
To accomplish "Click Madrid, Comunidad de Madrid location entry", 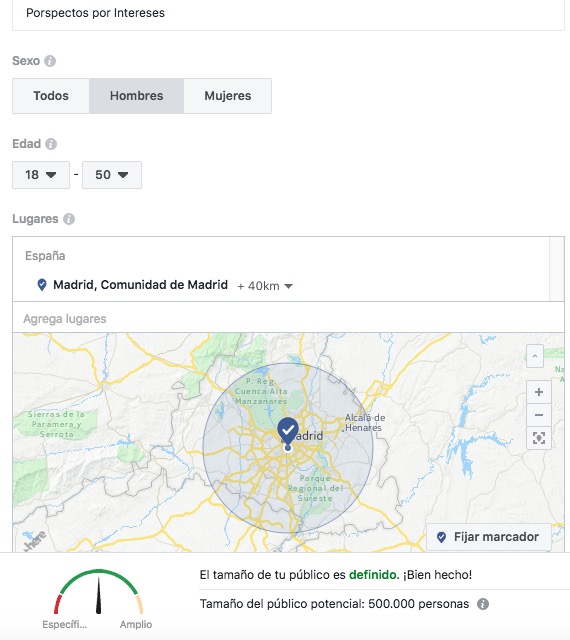I will pos(140,284).
